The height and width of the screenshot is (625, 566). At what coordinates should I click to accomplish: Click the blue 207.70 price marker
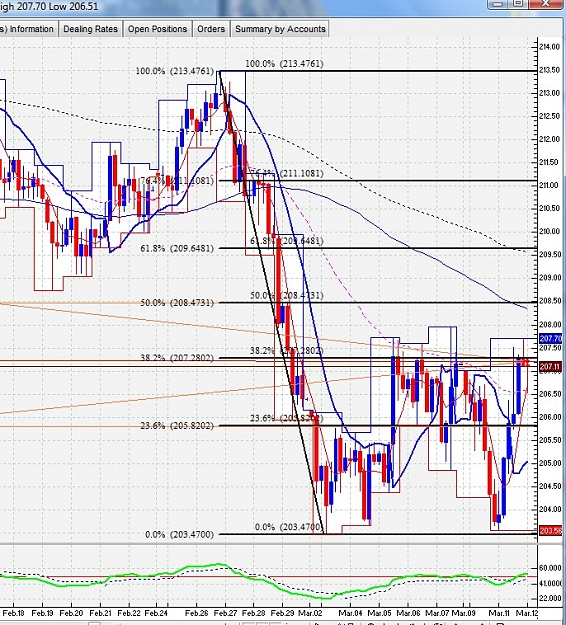click(550, 339)
